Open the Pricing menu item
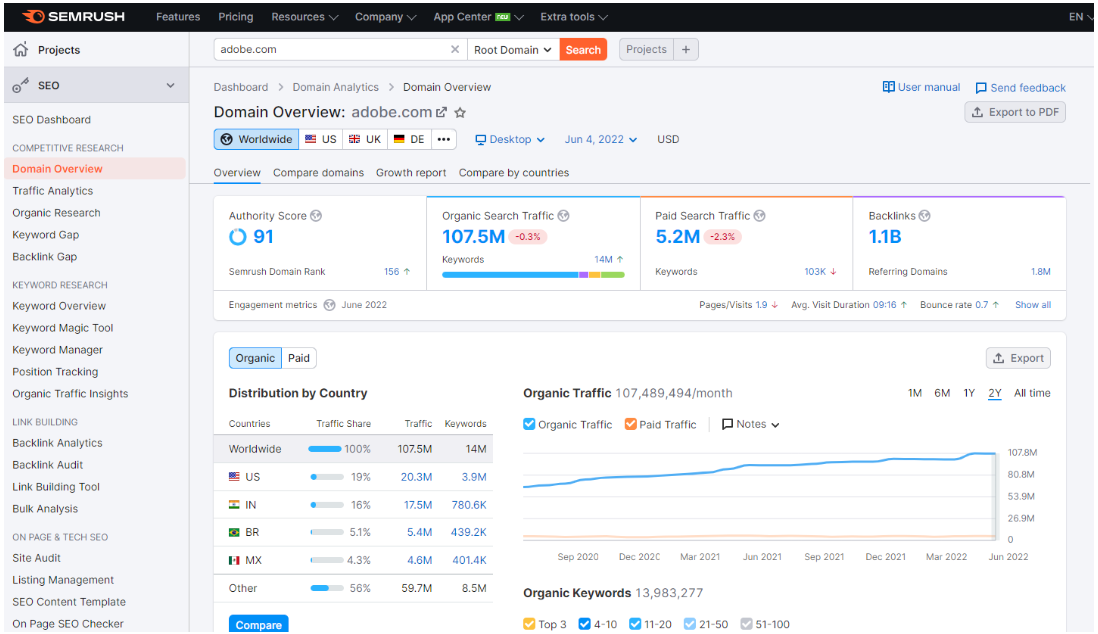The width and height of the screenshot is (1098, 634). pos(236,17)
